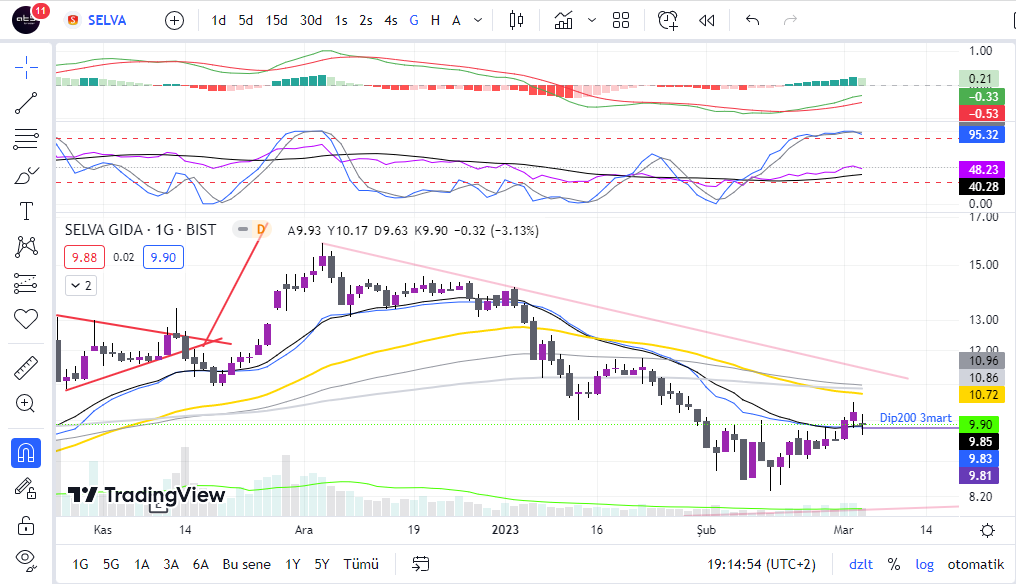Screen dimensions: 1016x584
Task: Open the chart patterns tool
Action: (x=26, y=246)
